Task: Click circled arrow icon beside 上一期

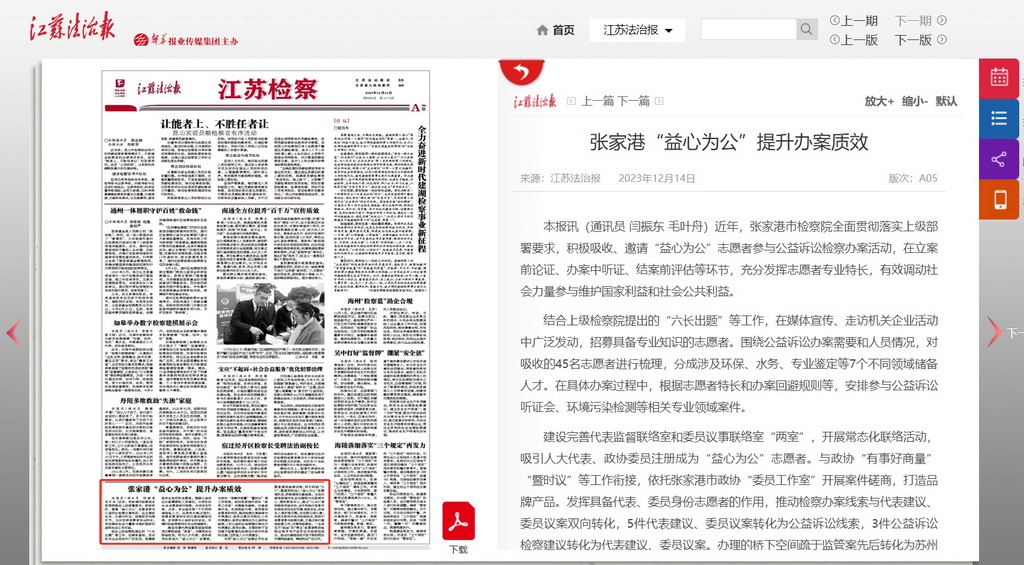Action: [x=834, y=21]
